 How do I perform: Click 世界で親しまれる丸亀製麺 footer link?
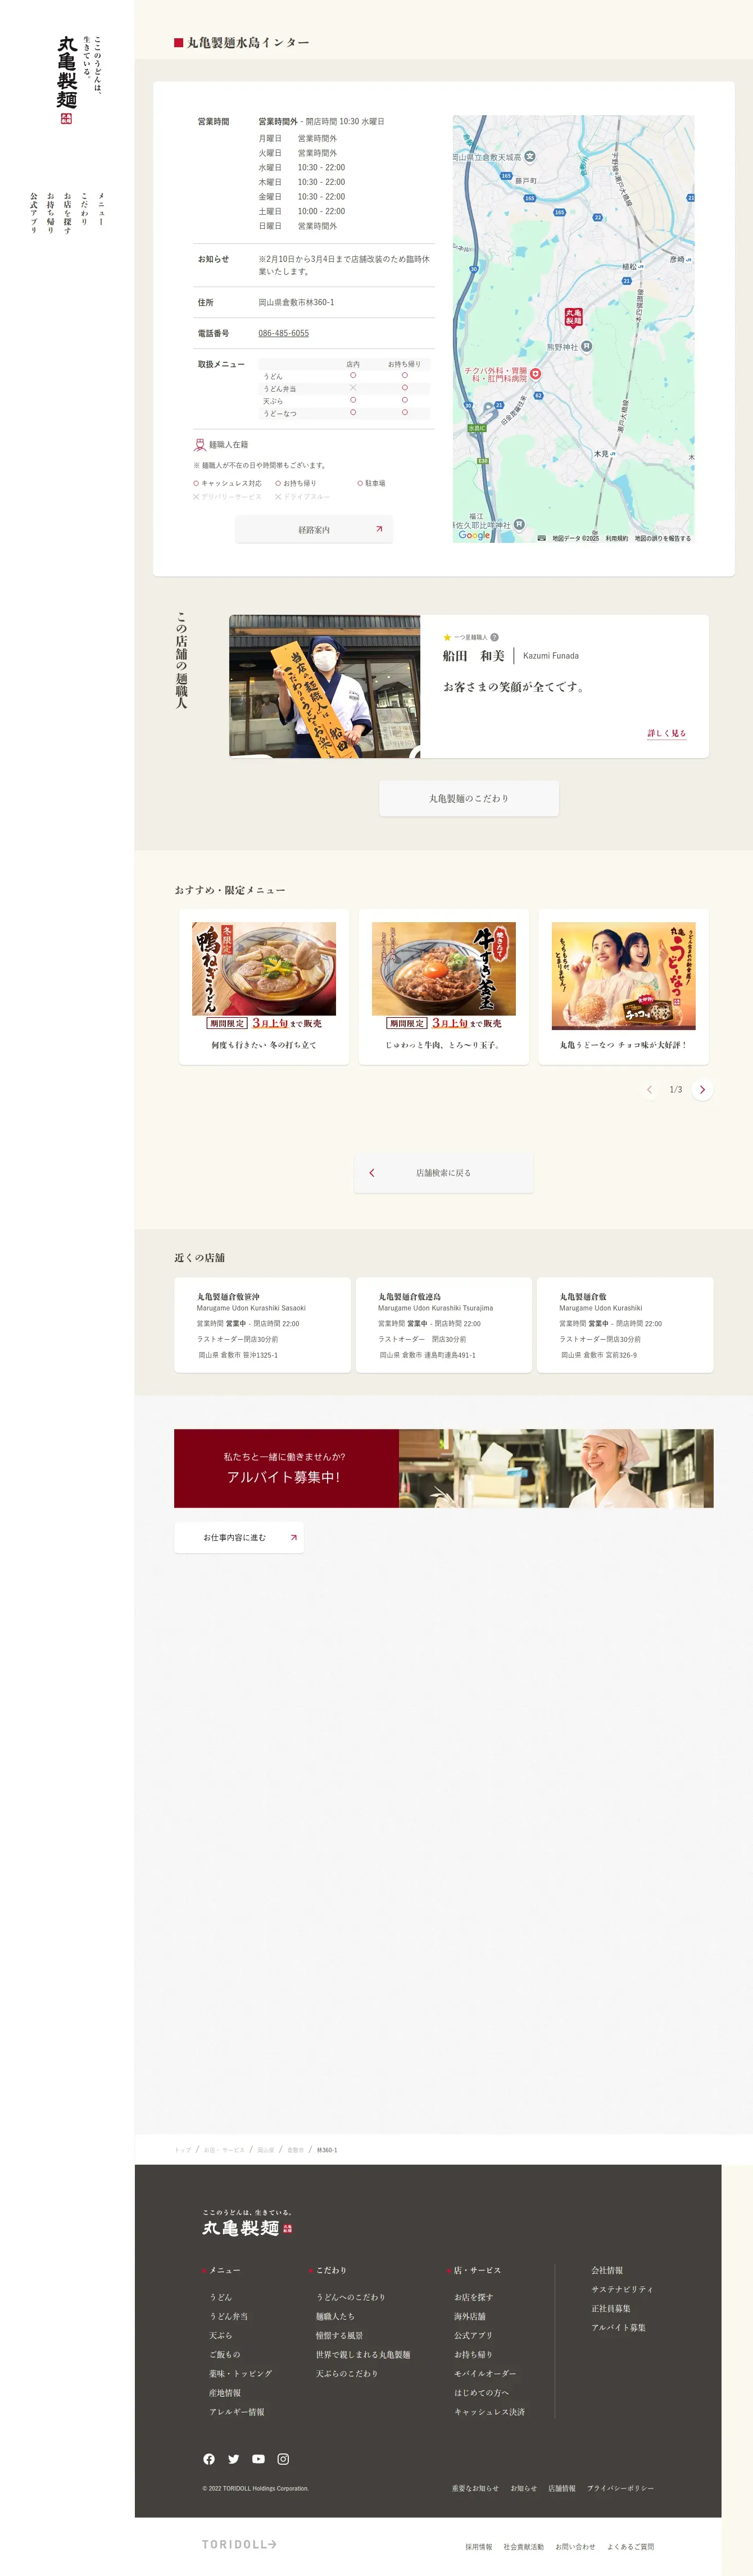pyautogui.click(x=363, y=2354)
